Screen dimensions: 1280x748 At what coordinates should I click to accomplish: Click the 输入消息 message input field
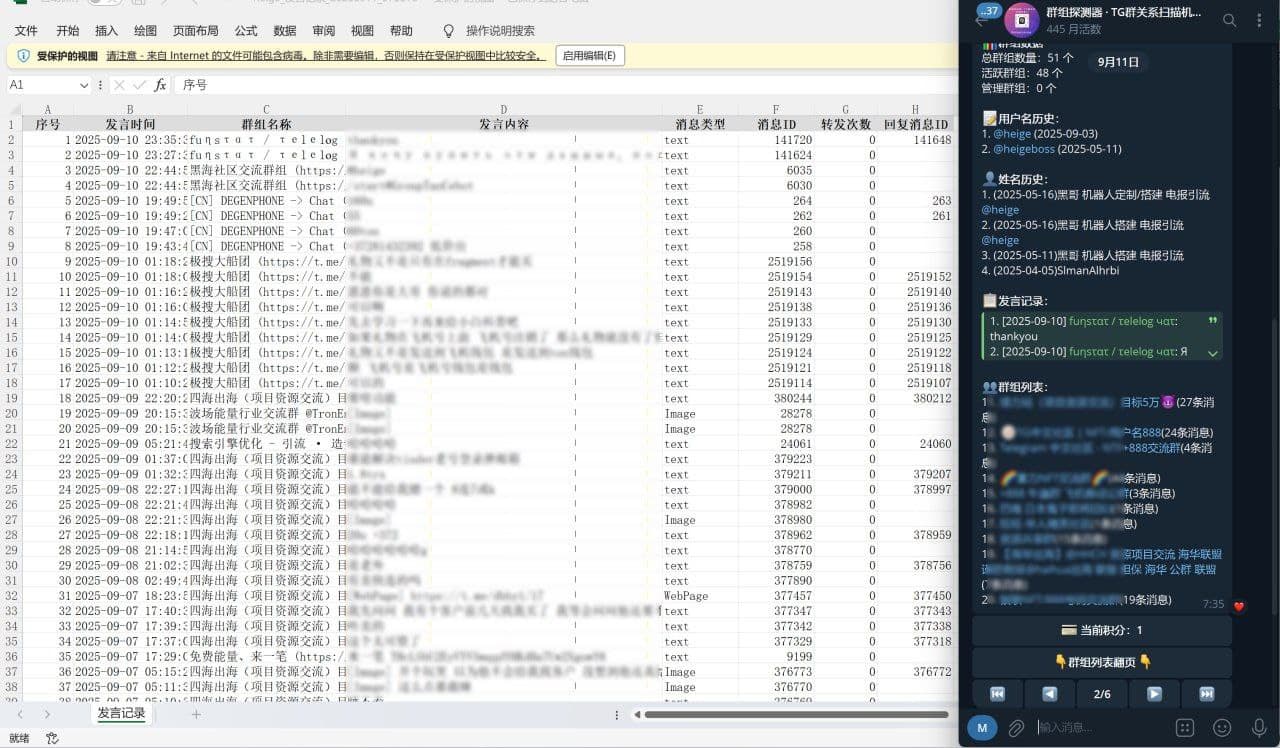click(1100, 728)
